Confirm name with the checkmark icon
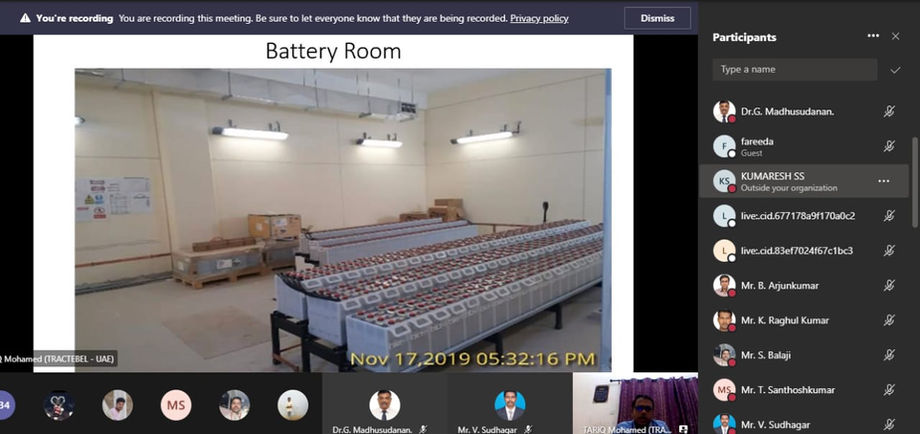Screen dimensions: 920x434 [895, 70]
